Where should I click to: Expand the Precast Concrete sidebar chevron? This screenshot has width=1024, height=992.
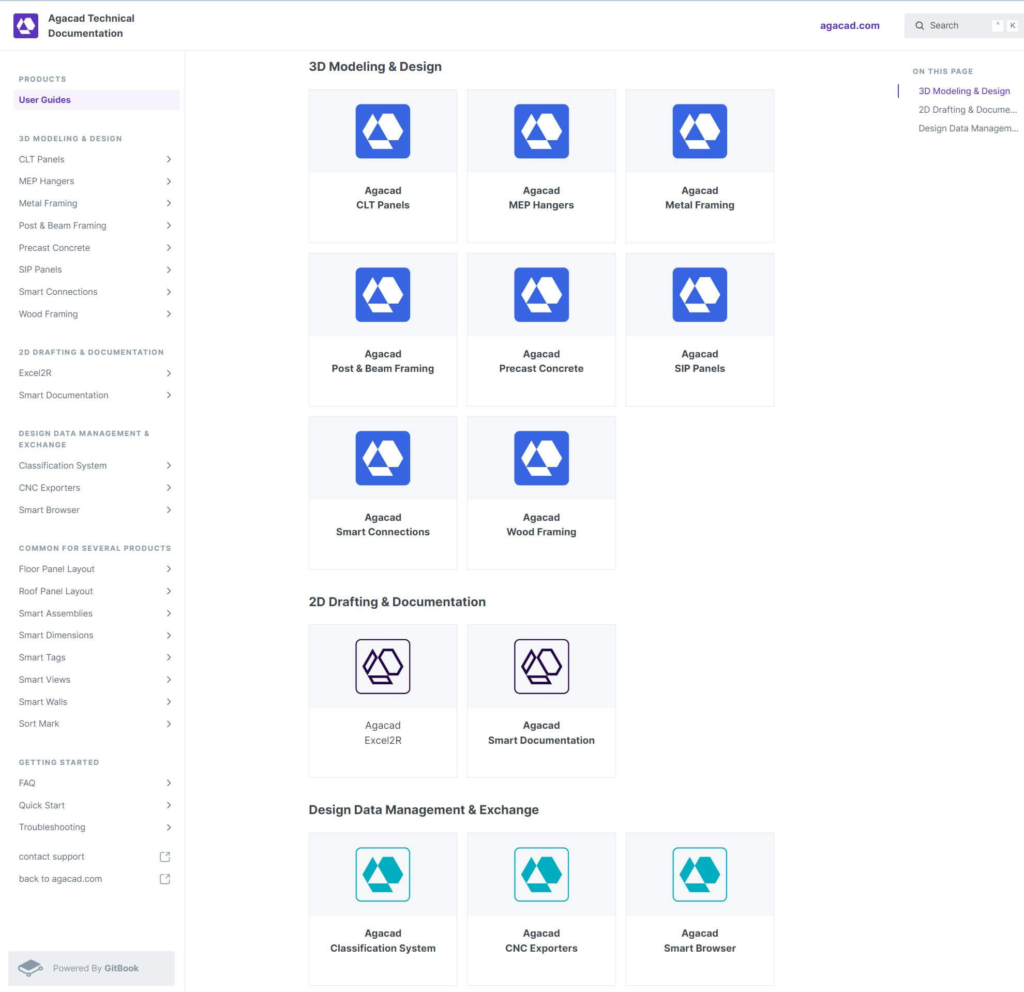coord(168,248)
